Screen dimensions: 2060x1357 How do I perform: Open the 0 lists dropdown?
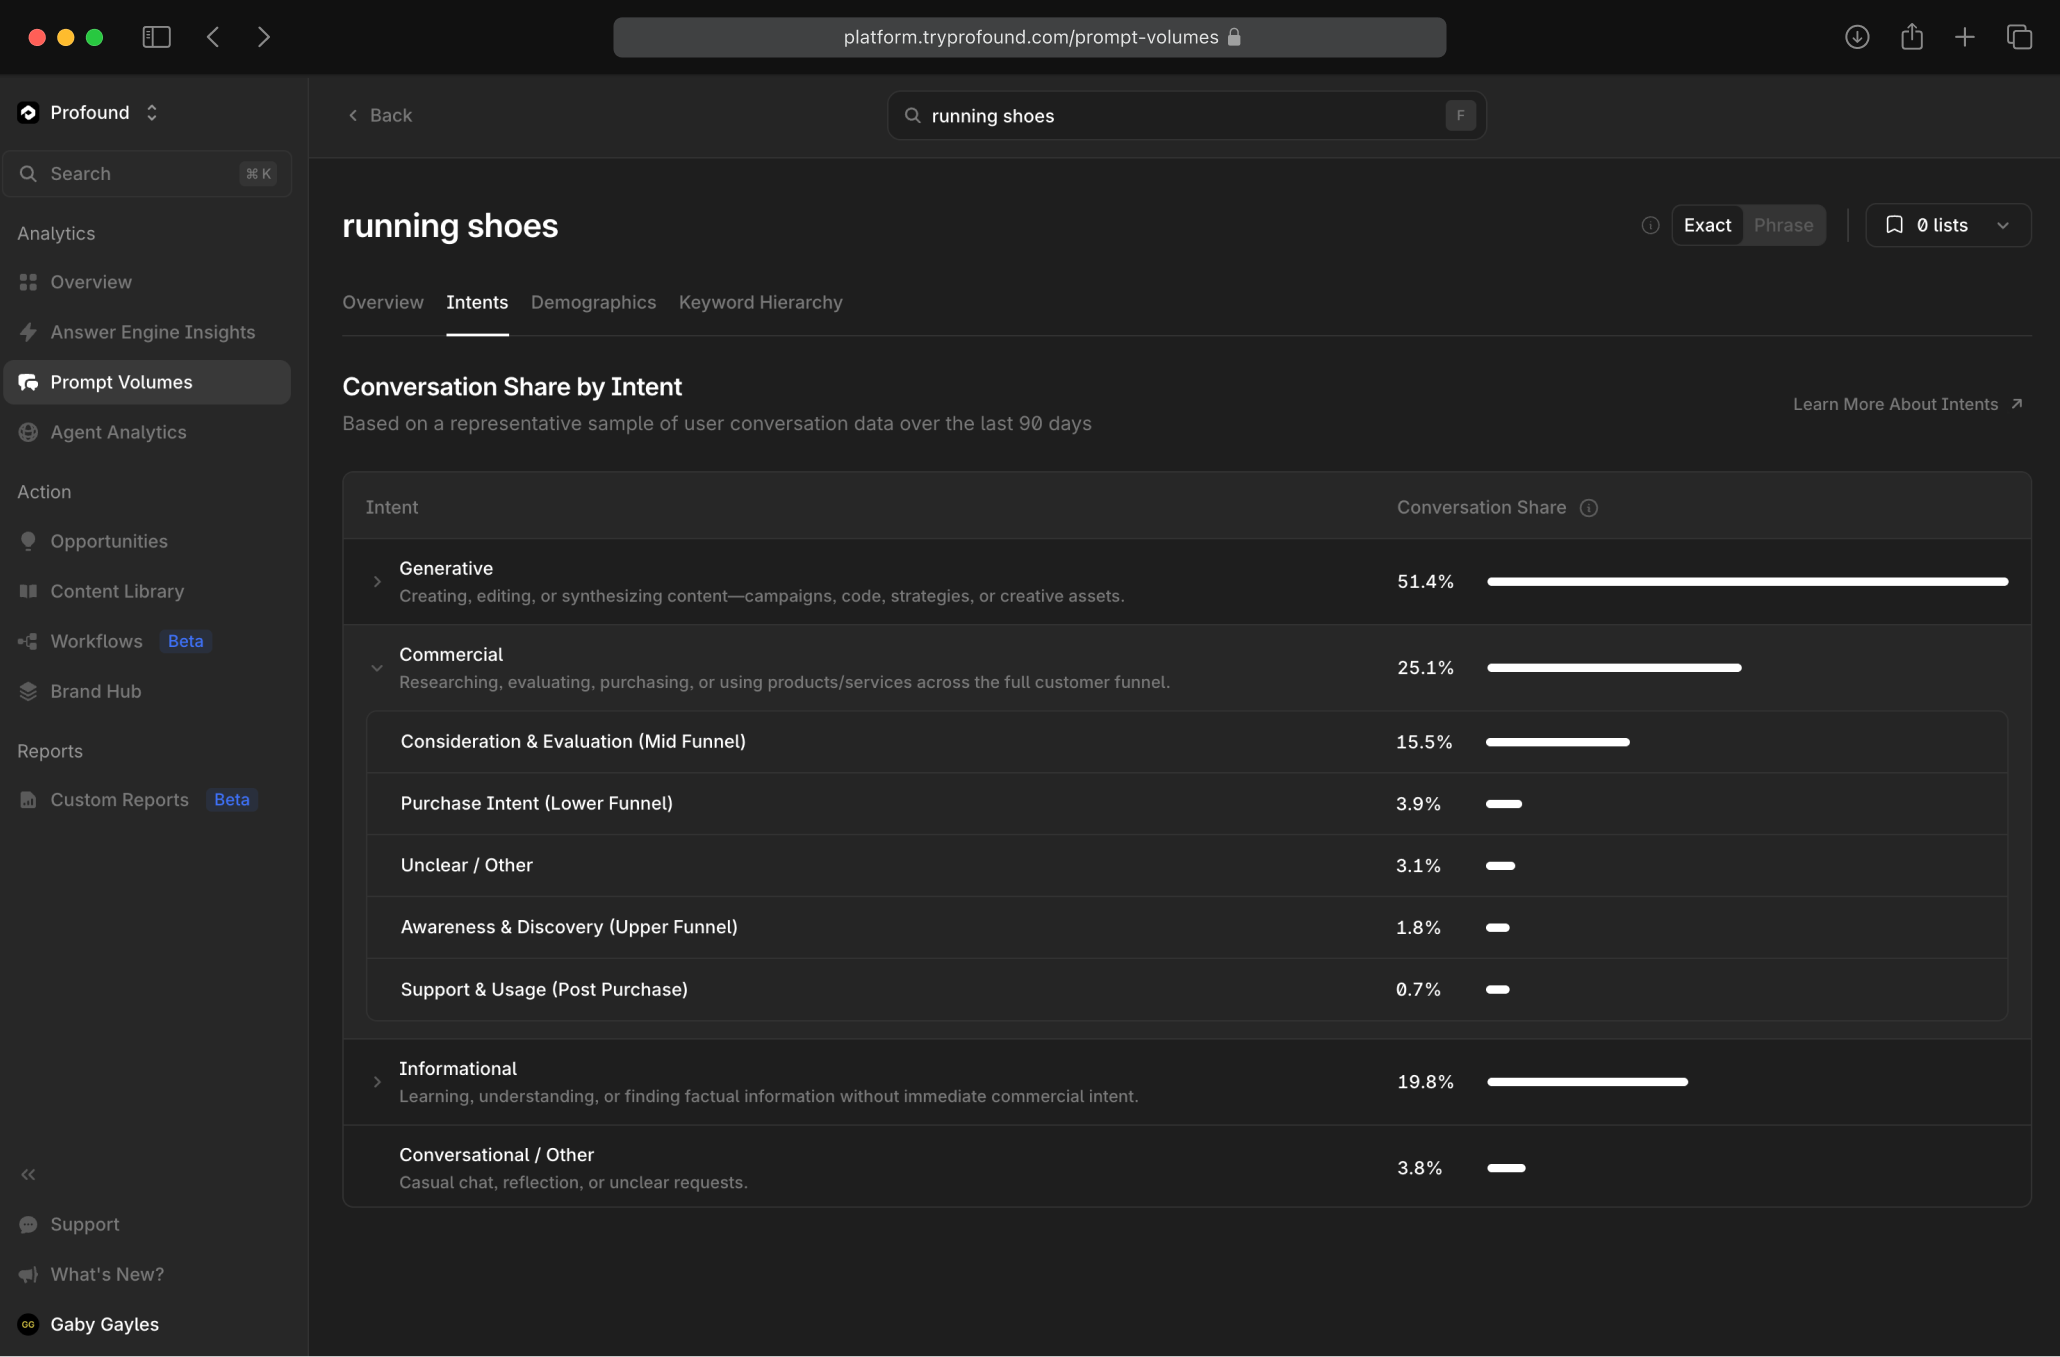(x=1947, y=225)
